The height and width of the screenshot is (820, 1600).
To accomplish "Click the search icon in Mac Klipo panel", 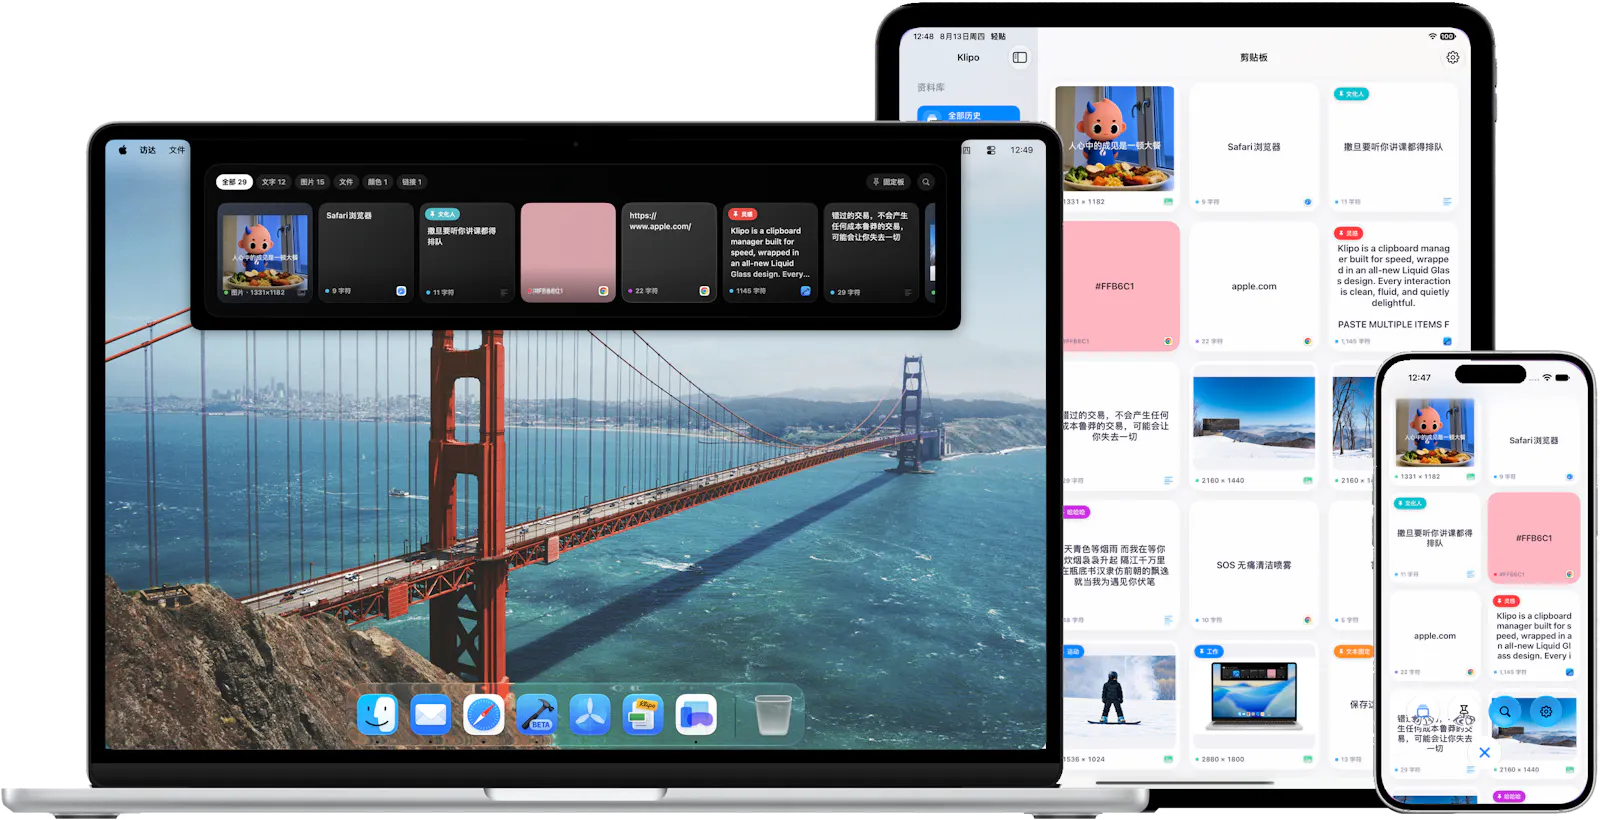I will pyautogui.click(x=926, y=182).
